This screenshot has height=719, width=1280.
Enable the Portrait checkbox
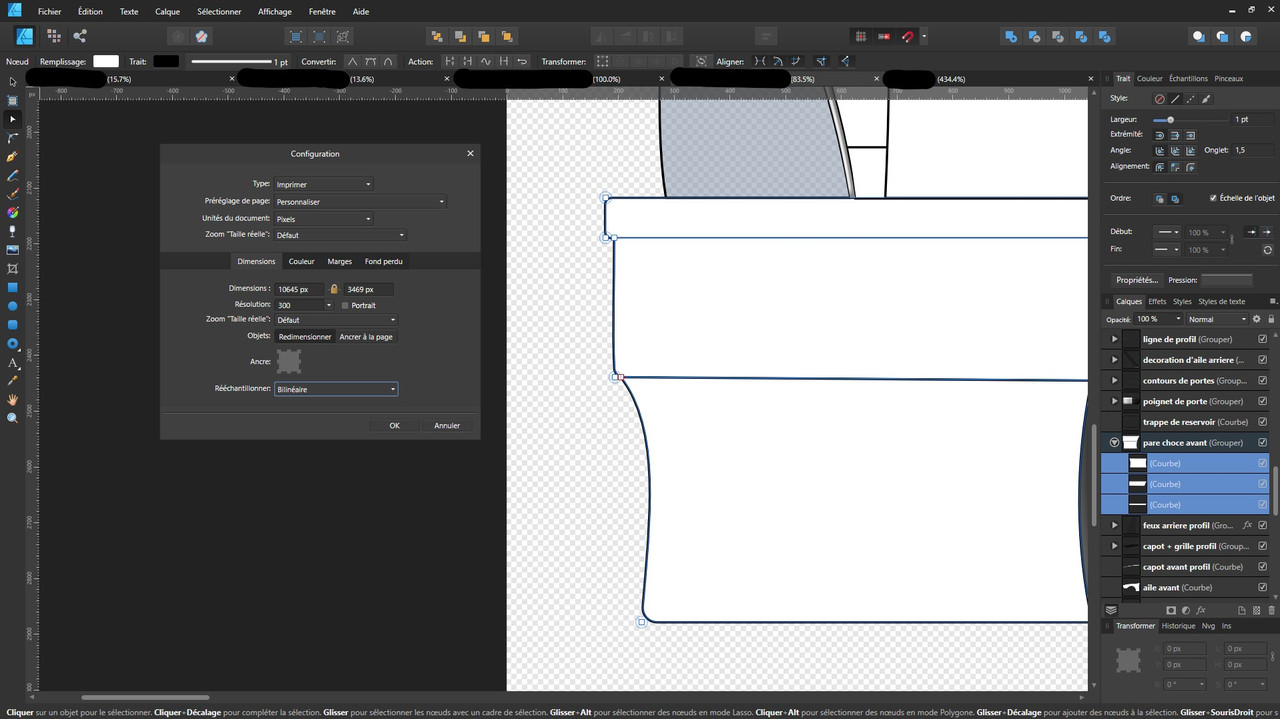[x=345, y=305]
